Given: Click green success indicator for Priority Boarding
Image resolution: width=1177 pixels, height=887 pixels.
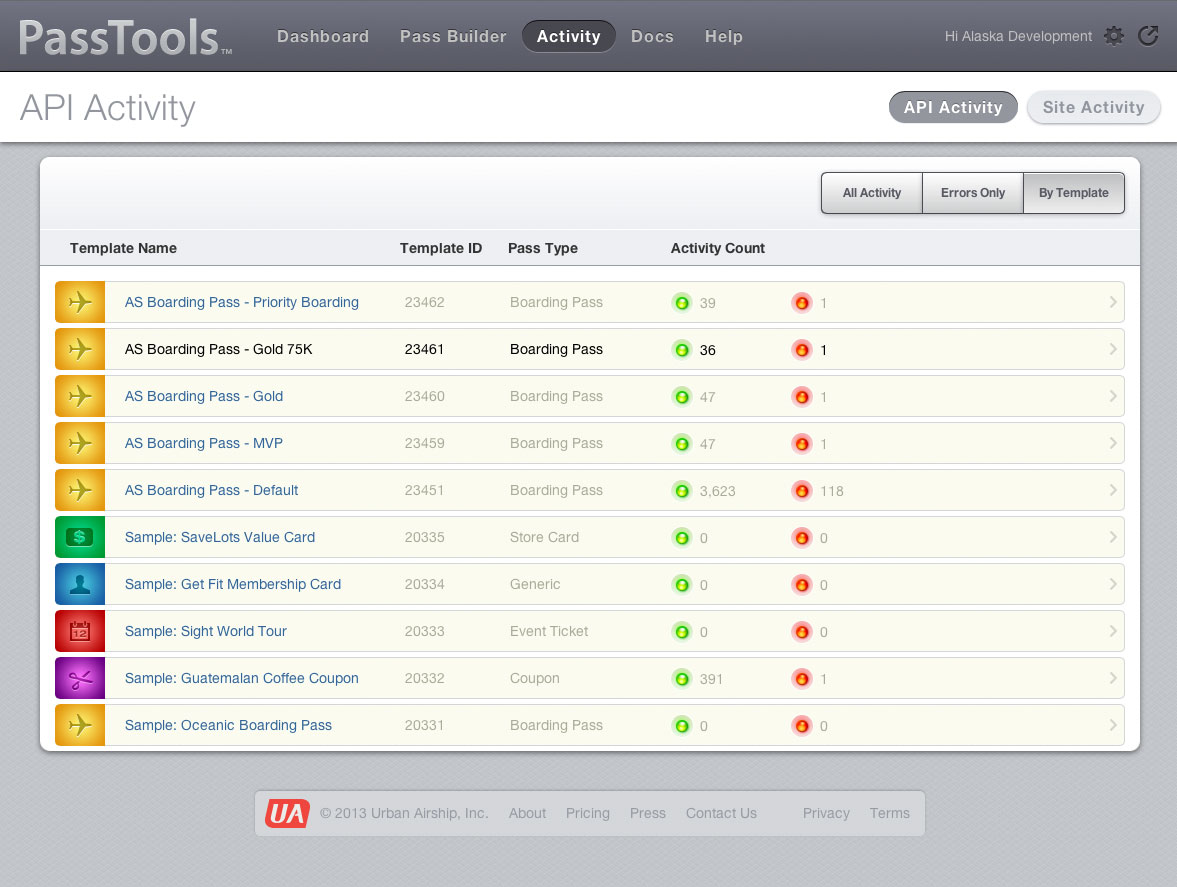Looking at the screenshot, I should pyautogui.click(x=682, y=302).
